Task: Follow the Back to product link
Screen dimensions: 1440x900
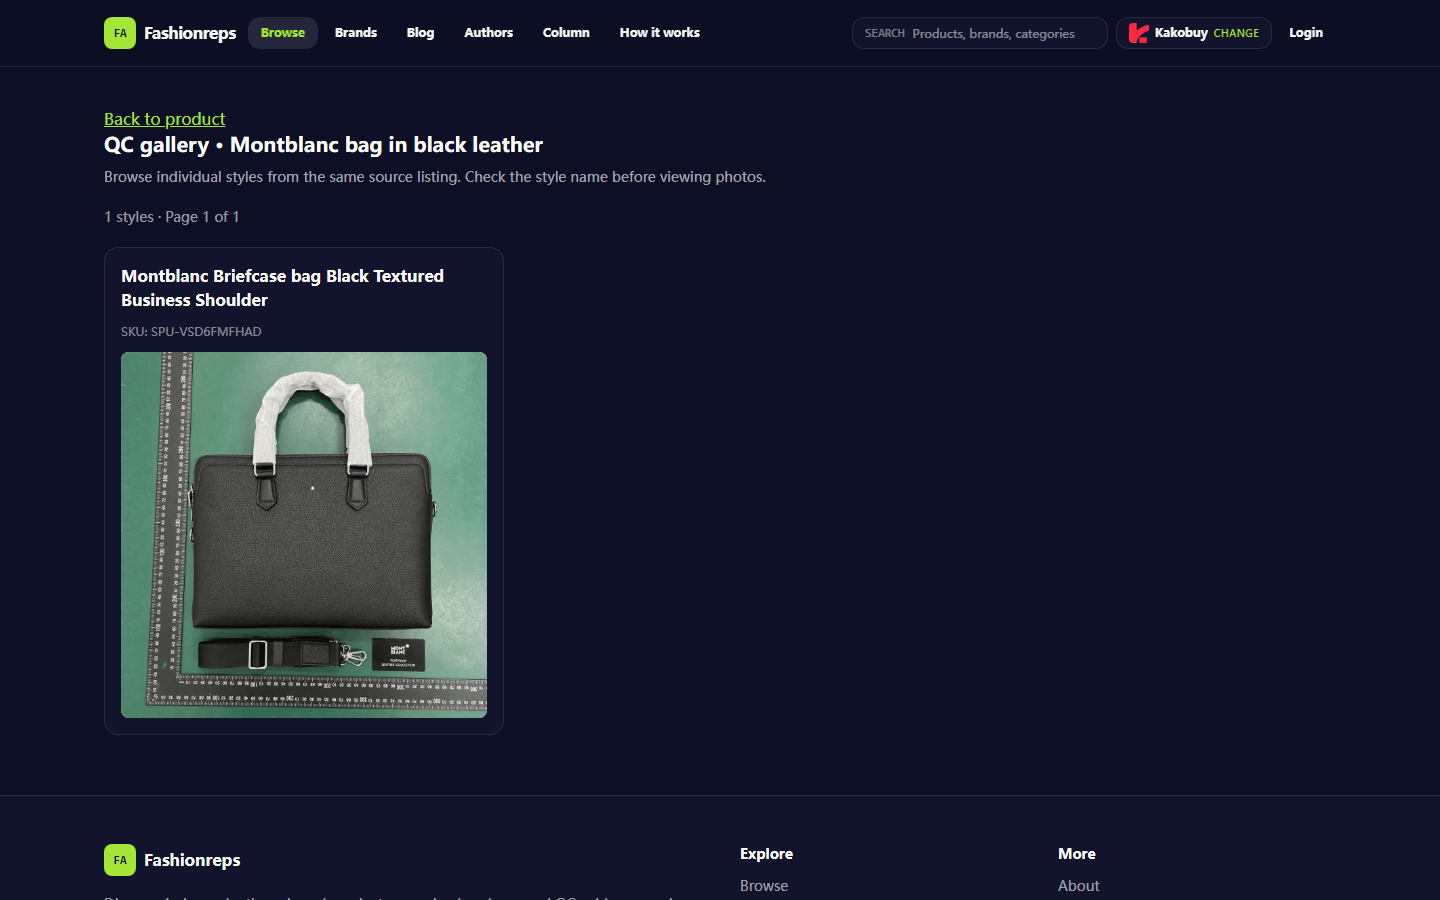Action: [165, 119]
